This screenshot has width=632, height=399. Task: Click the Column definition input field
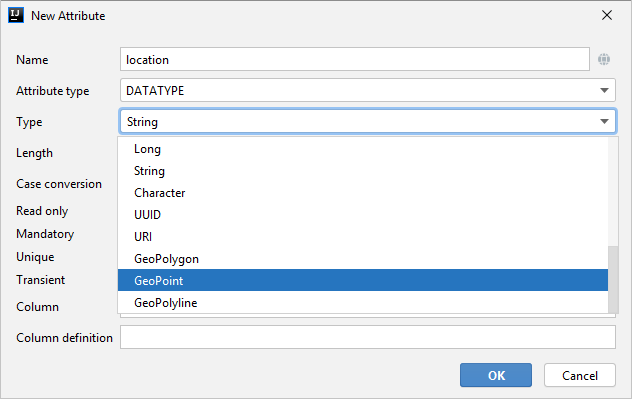coord(368,337)
